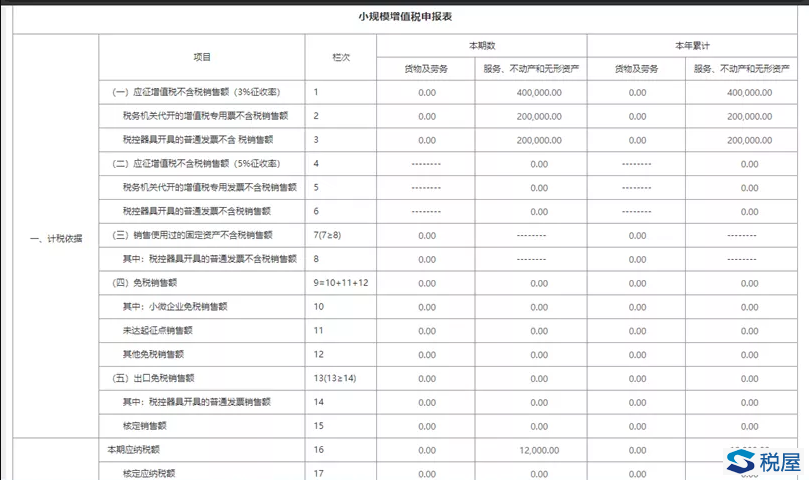Image resolution: width=809 pixels, height=480 pixels.
Task: Select row label (五) 出口免税销售额
Action: (x=153, y=378)
